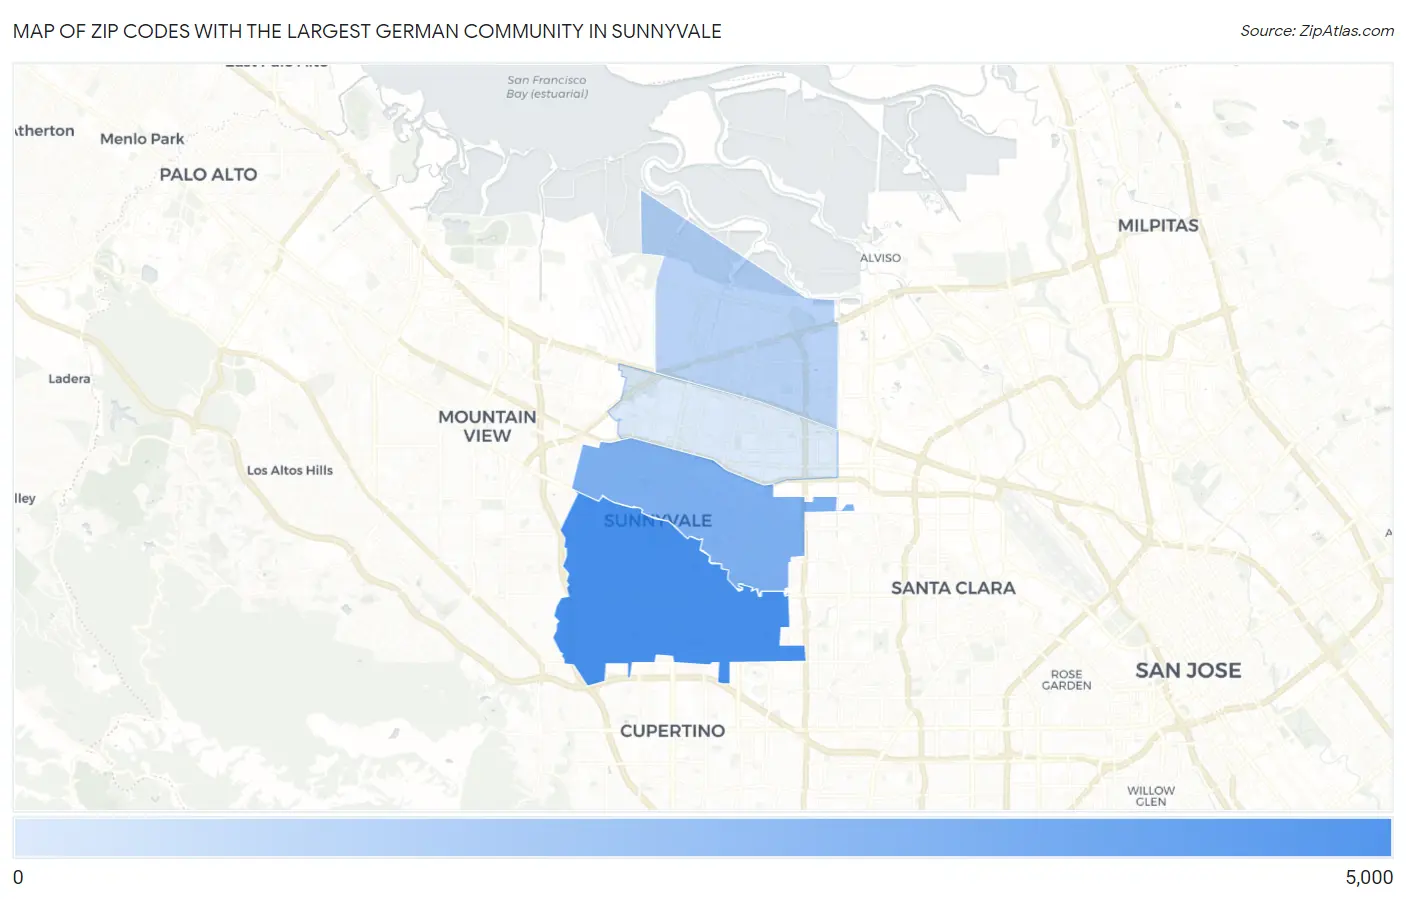Click the legend minimum value 0

pyautogui.click(x=18, y=877)
